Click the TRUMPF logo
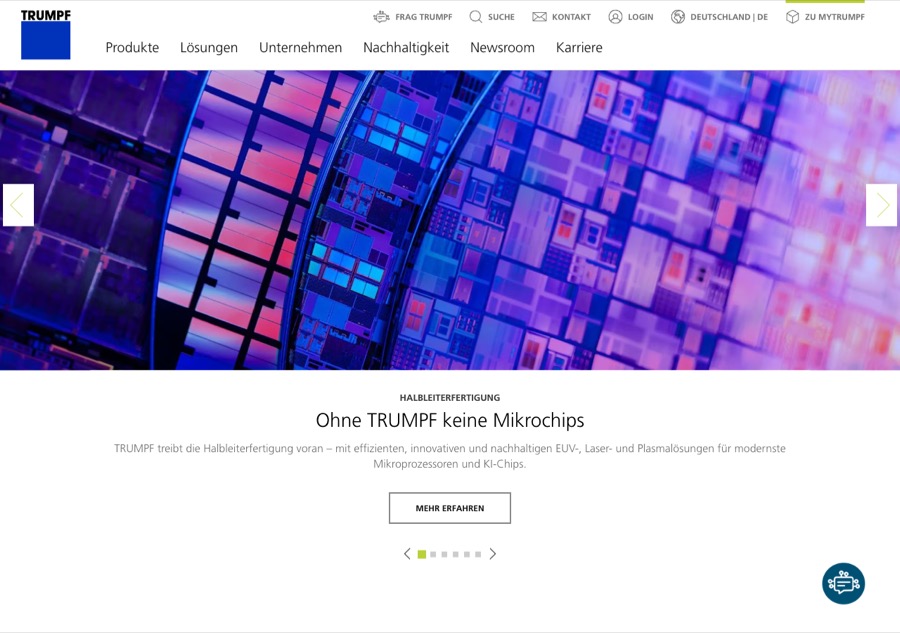Viewport: 900px width, 633px height. pyautogui.click(x=45, y=34)
